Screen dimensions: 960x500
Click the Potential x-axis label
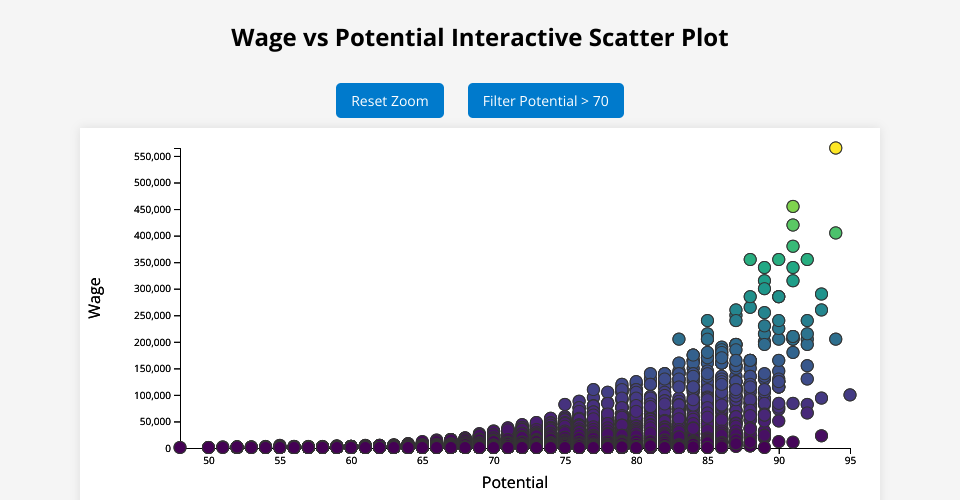click(x=515, y=483)
